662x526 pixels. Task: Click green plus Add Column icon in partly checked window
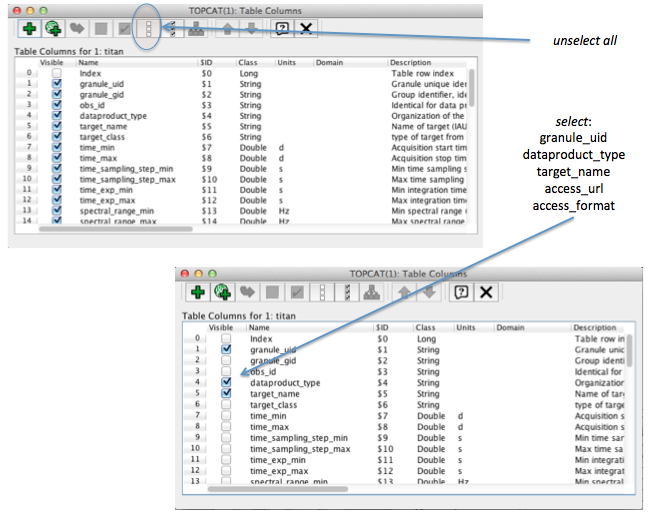click(x=198, y=292)
